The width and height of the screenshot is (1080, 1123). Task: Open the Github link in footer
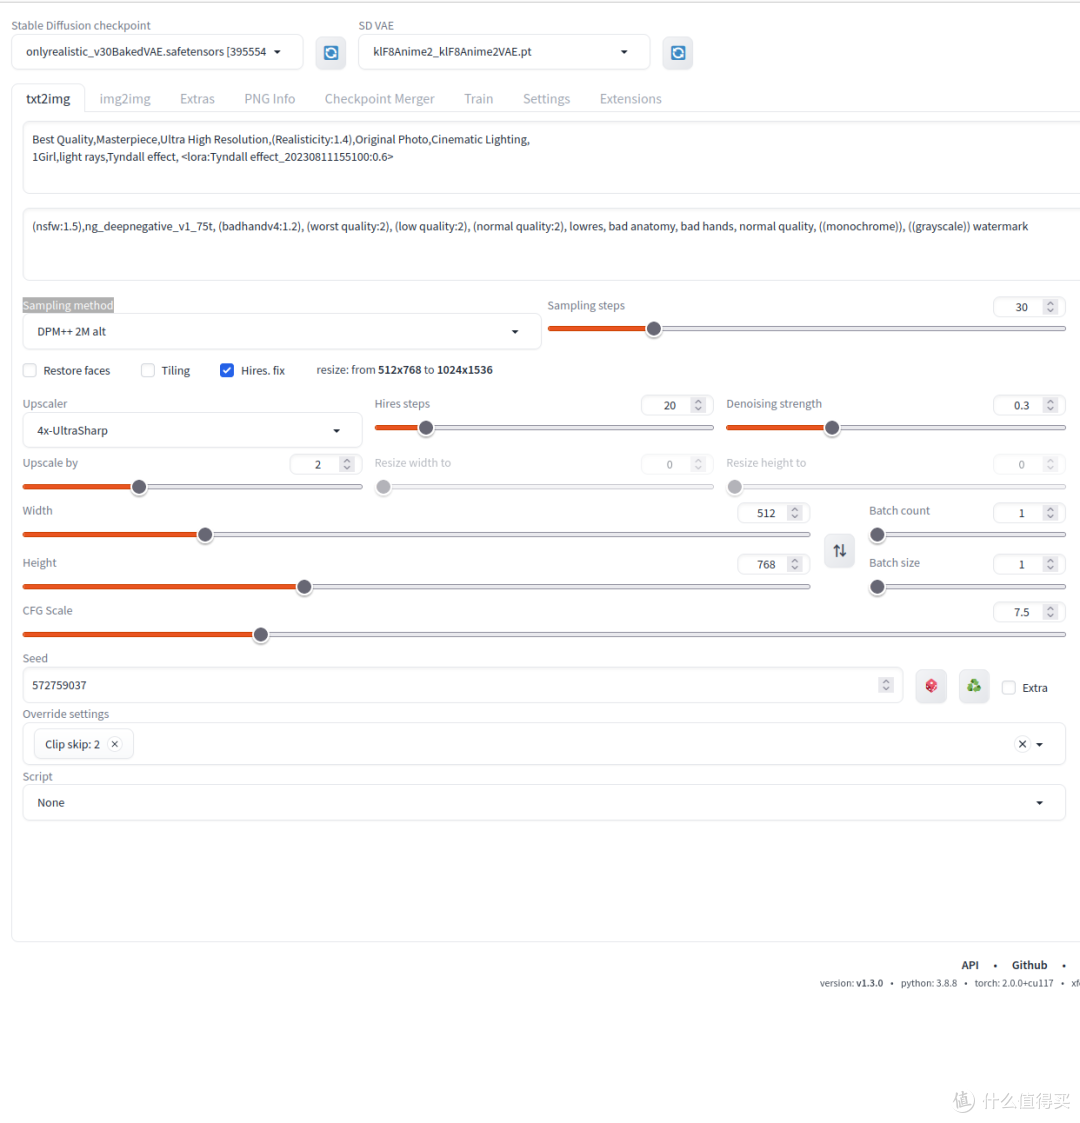pos(1029,965)
